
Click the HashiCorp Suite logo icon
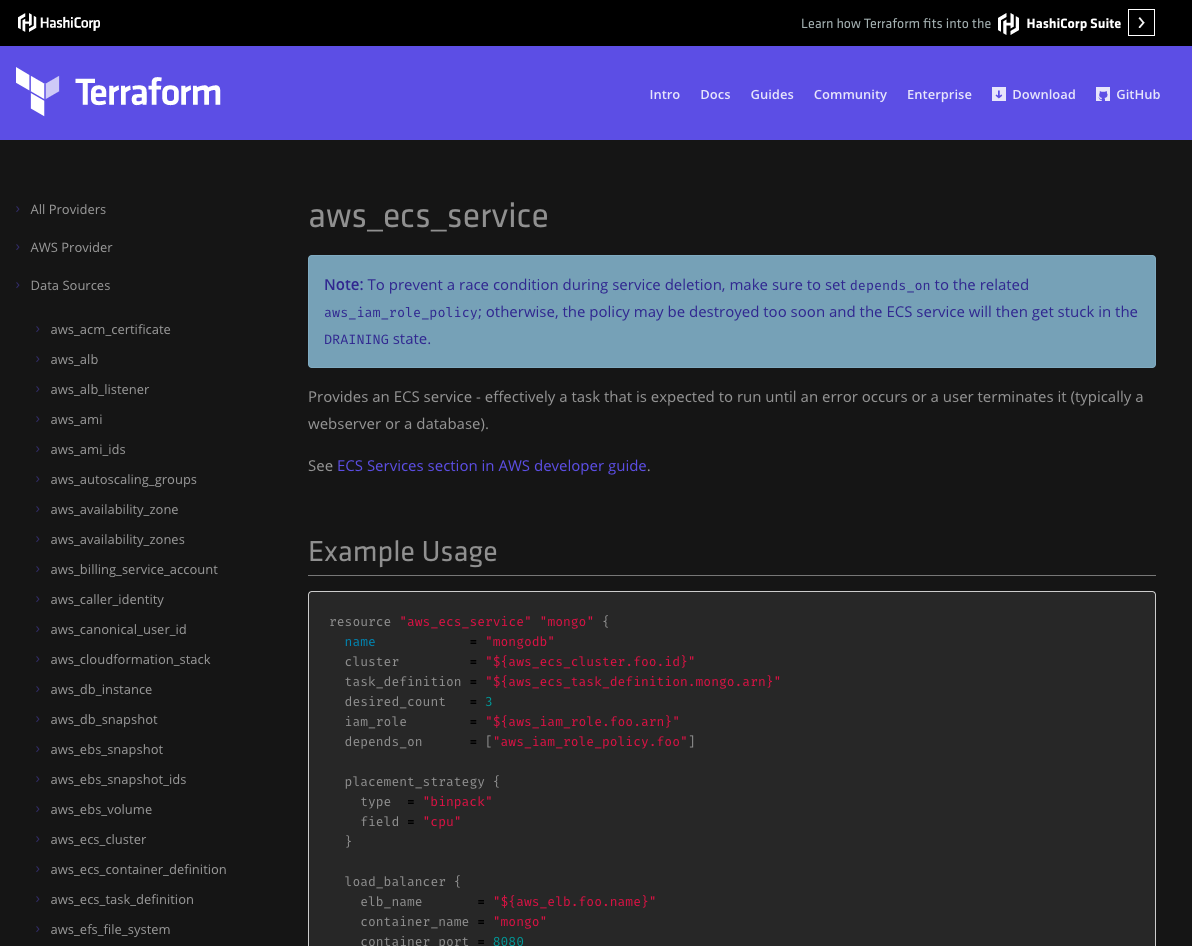pos(1008,24)
